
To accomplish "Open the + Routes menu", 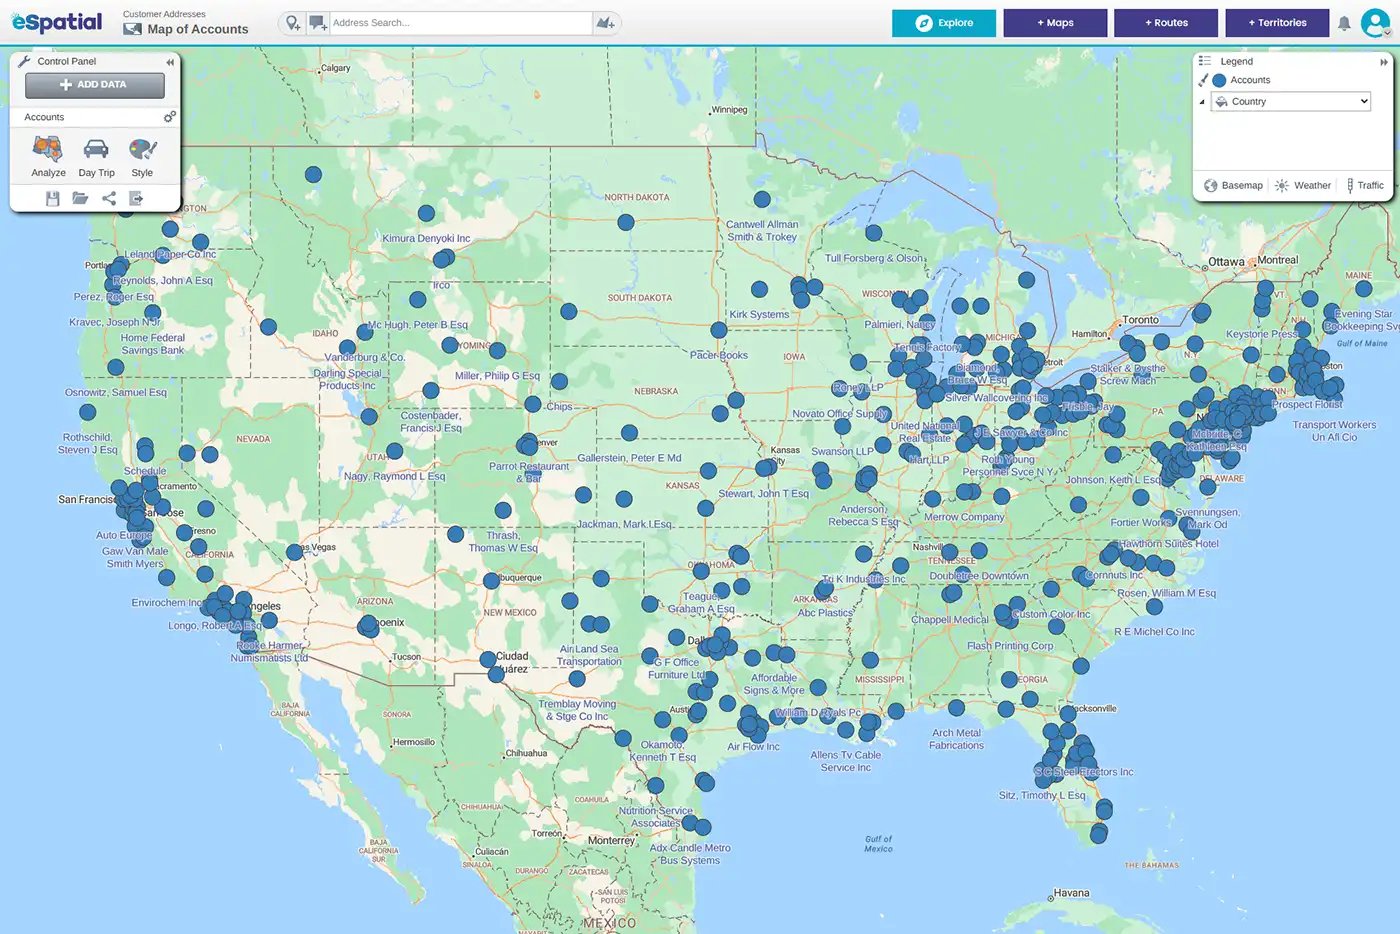I will [1166, 23].
